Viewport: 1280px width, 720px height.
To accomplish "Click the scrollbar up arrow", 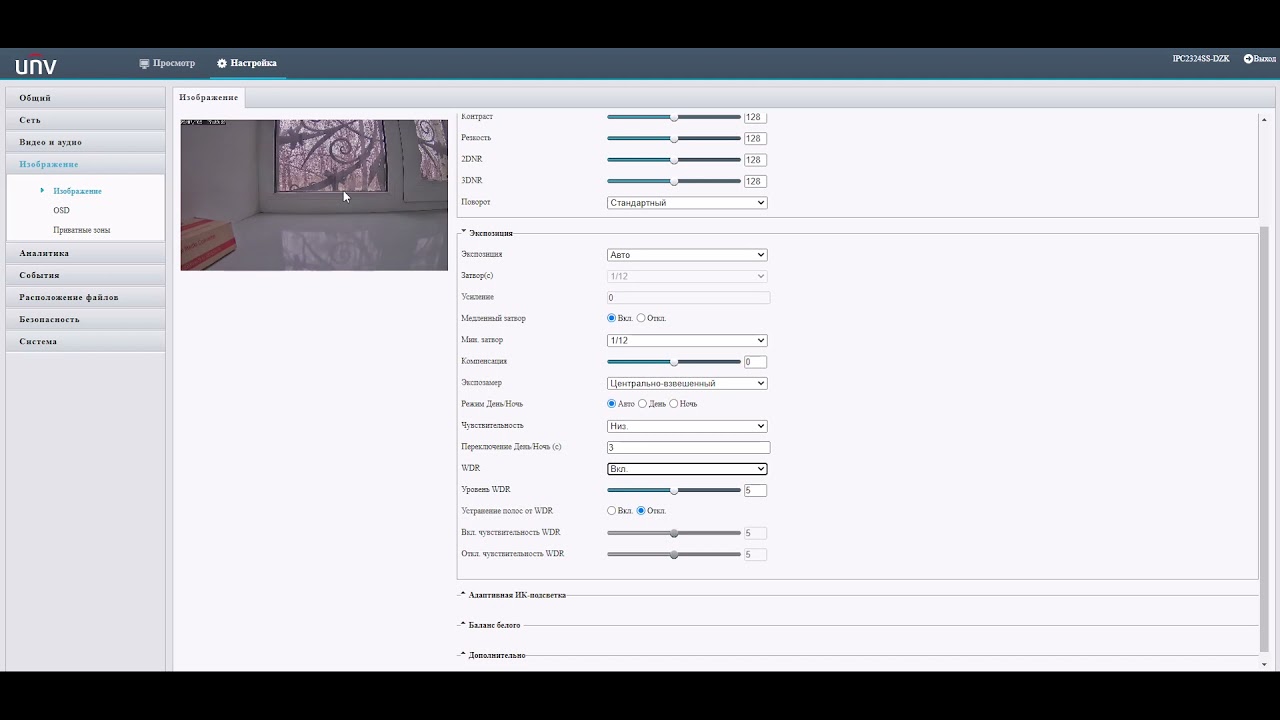I will (x=1264, y=120).
